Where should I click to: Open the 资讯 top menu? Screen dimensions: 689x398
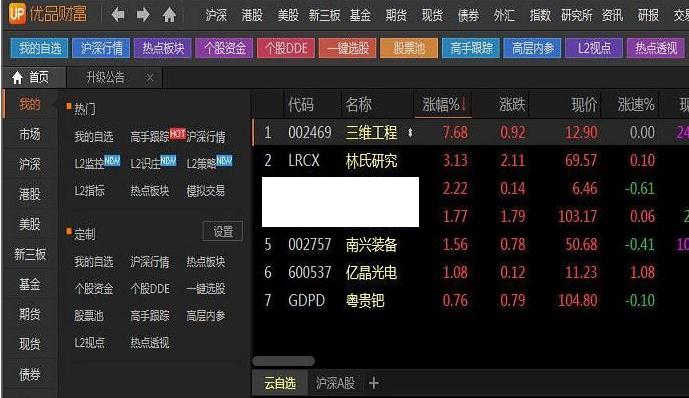pos(613,15)
